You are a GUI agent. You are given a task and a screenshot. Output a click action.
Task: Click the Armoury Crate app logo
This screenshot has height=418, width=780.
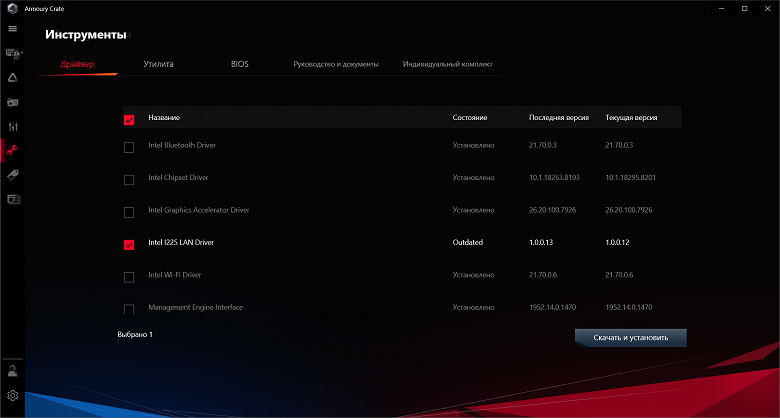coord(12,8)
